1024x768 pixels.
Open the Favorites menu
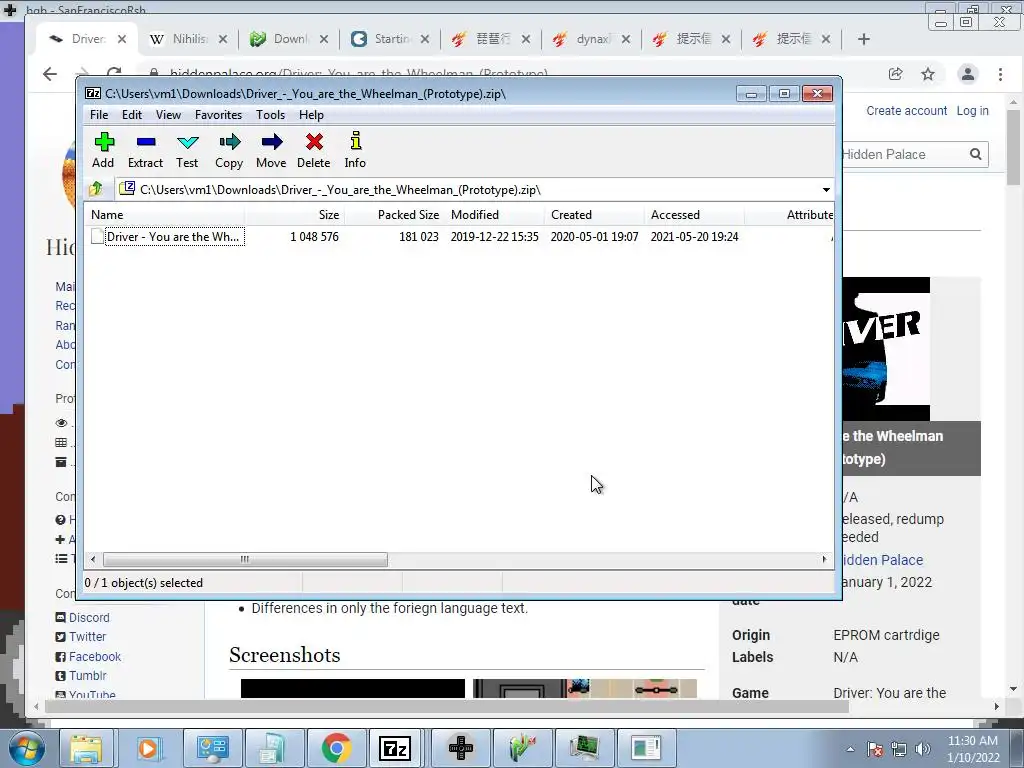click(x=218, y=115)
